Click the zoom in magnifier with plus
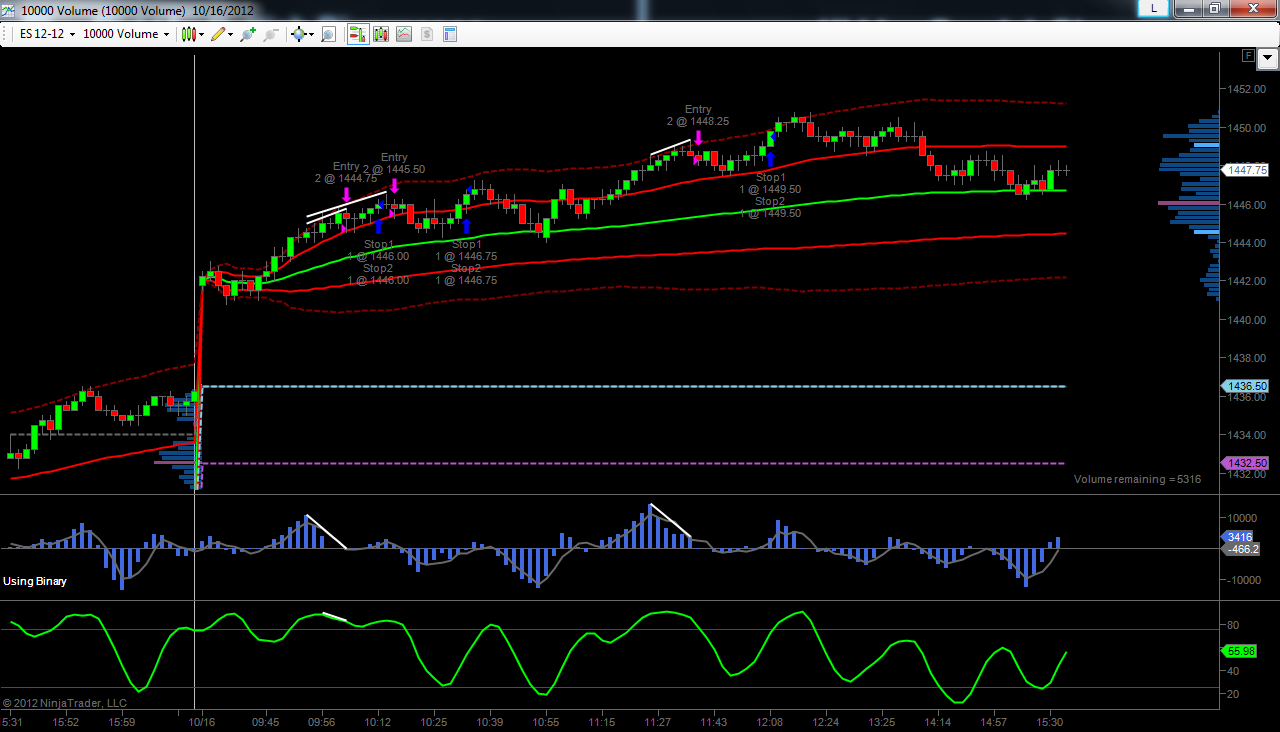Image resolution: width=1280 pixels, height=732 pixels. tap(247, 34)
